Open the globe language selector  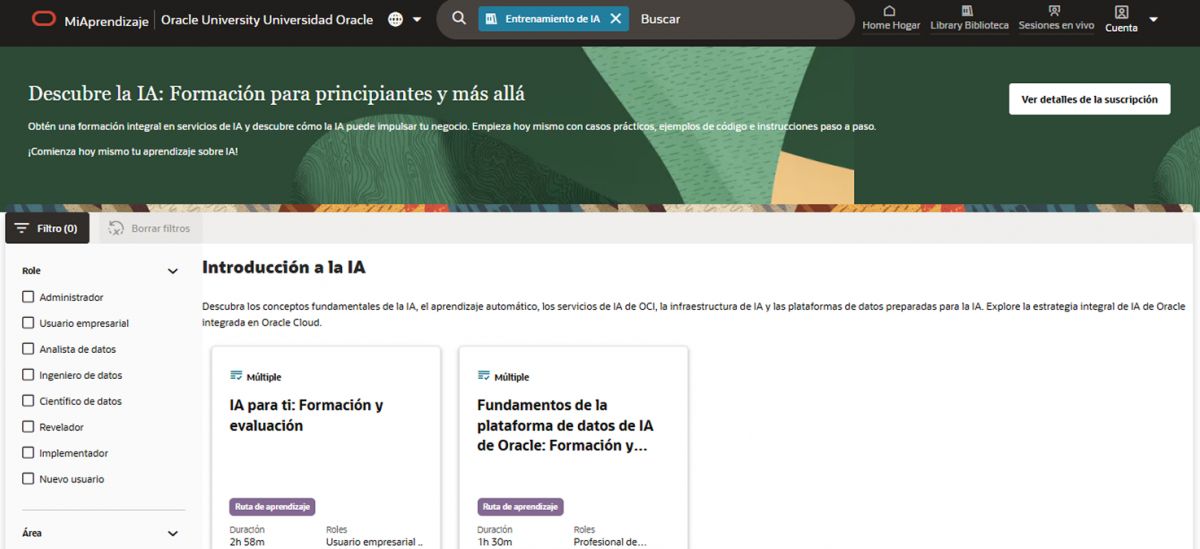tap(396, 19)
